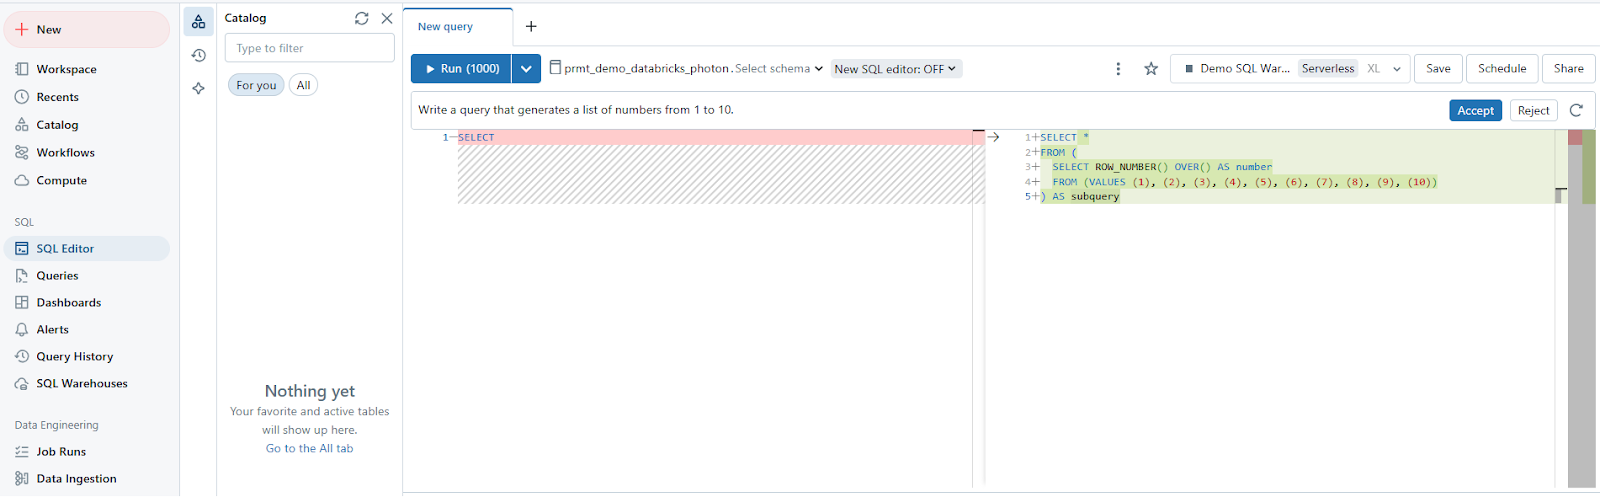Screen dimensions: 1600x497
Task: Click the Schedule button
Action: click(1502, 69)
